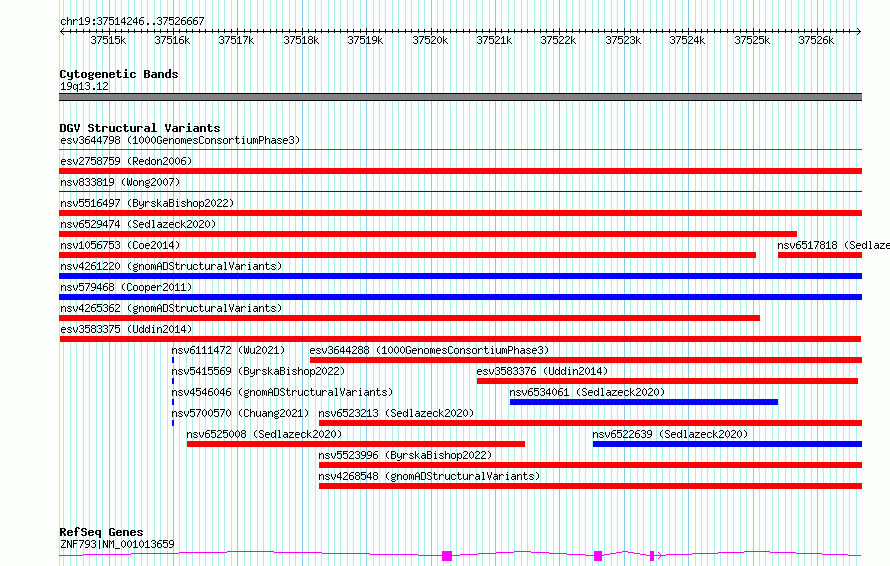Click the DGV Structural Variants track heading
Screen dimensions: 890x566
pyautogui.click(x=140, y=128)
